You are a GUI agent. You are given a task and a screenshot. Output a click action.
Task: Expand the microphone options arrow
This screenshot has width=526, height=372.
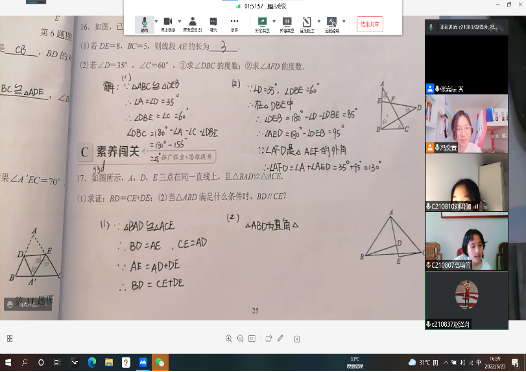tap(156, 21)
